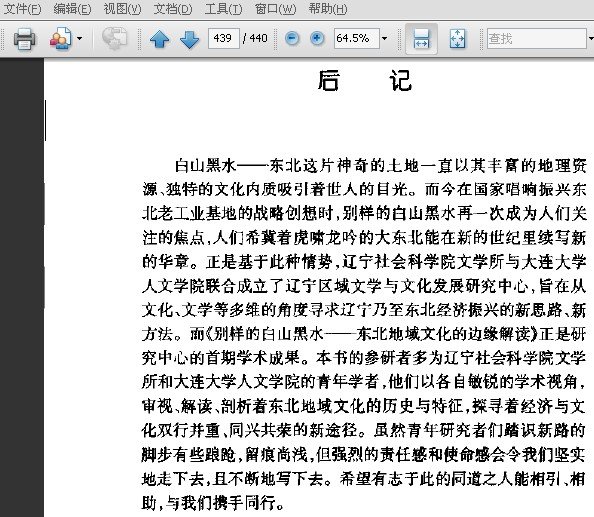Viewport: 594px width, 517px height.
Task: Toggle the fit full page icon
Action: (x=457, y=39)
